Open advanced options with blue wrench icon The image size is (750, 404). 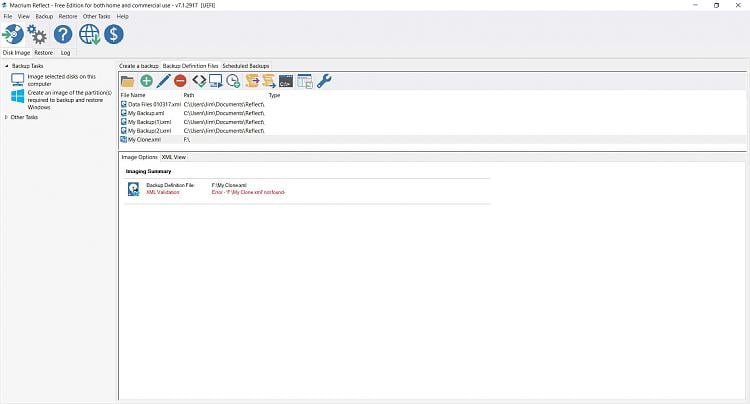click(x=324, y=81)
